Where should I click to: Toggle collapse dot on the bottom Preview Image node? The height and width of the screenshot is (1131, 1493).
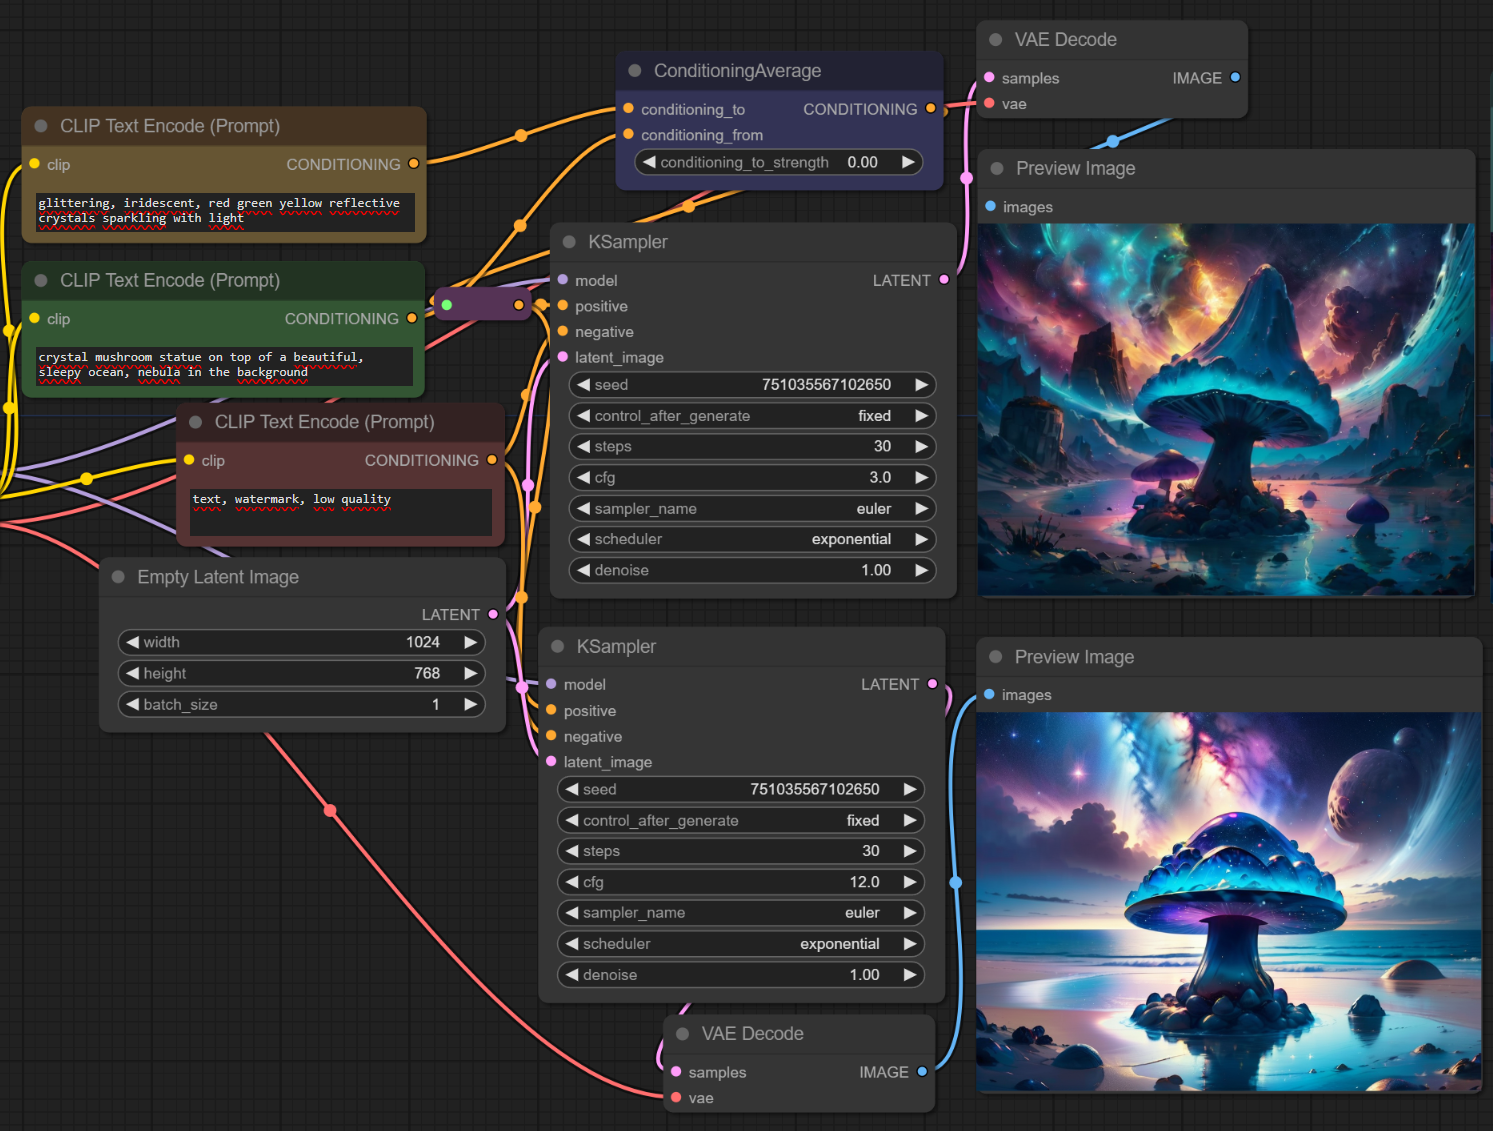coord(995,657)
